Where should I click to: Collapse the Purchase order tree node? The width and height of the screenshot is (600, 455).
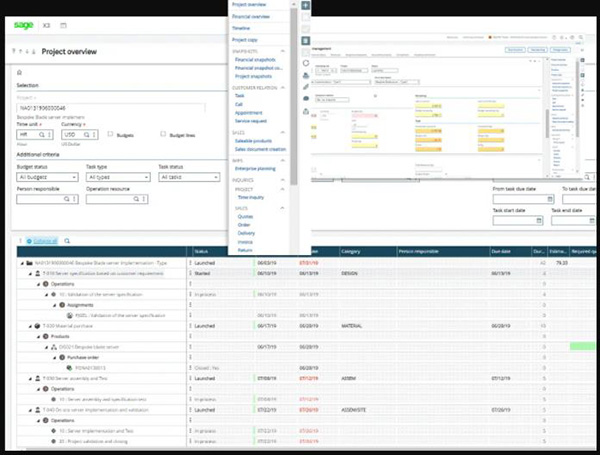55,358
